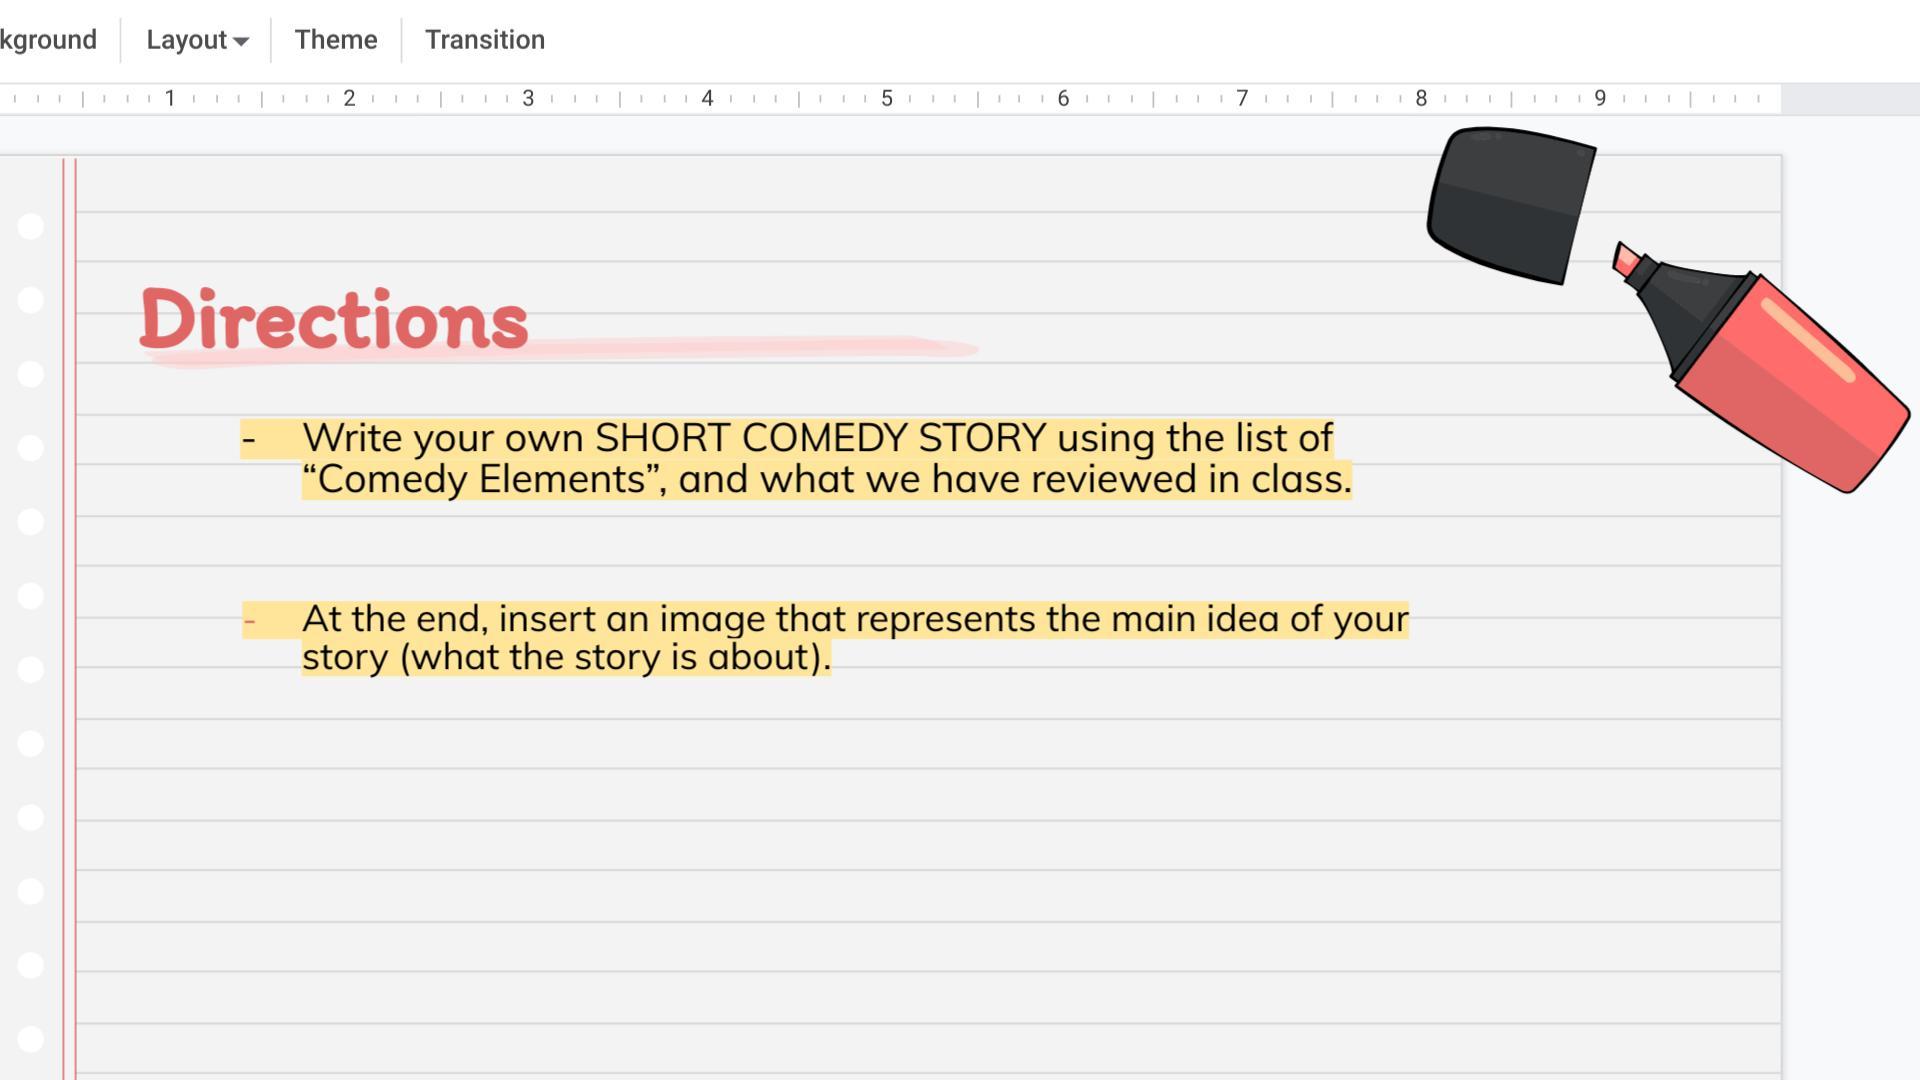Select the black marker cap image
Image resolution: width=1920 pixels, height=1080 pixels.
click(x=1508, y=203)
